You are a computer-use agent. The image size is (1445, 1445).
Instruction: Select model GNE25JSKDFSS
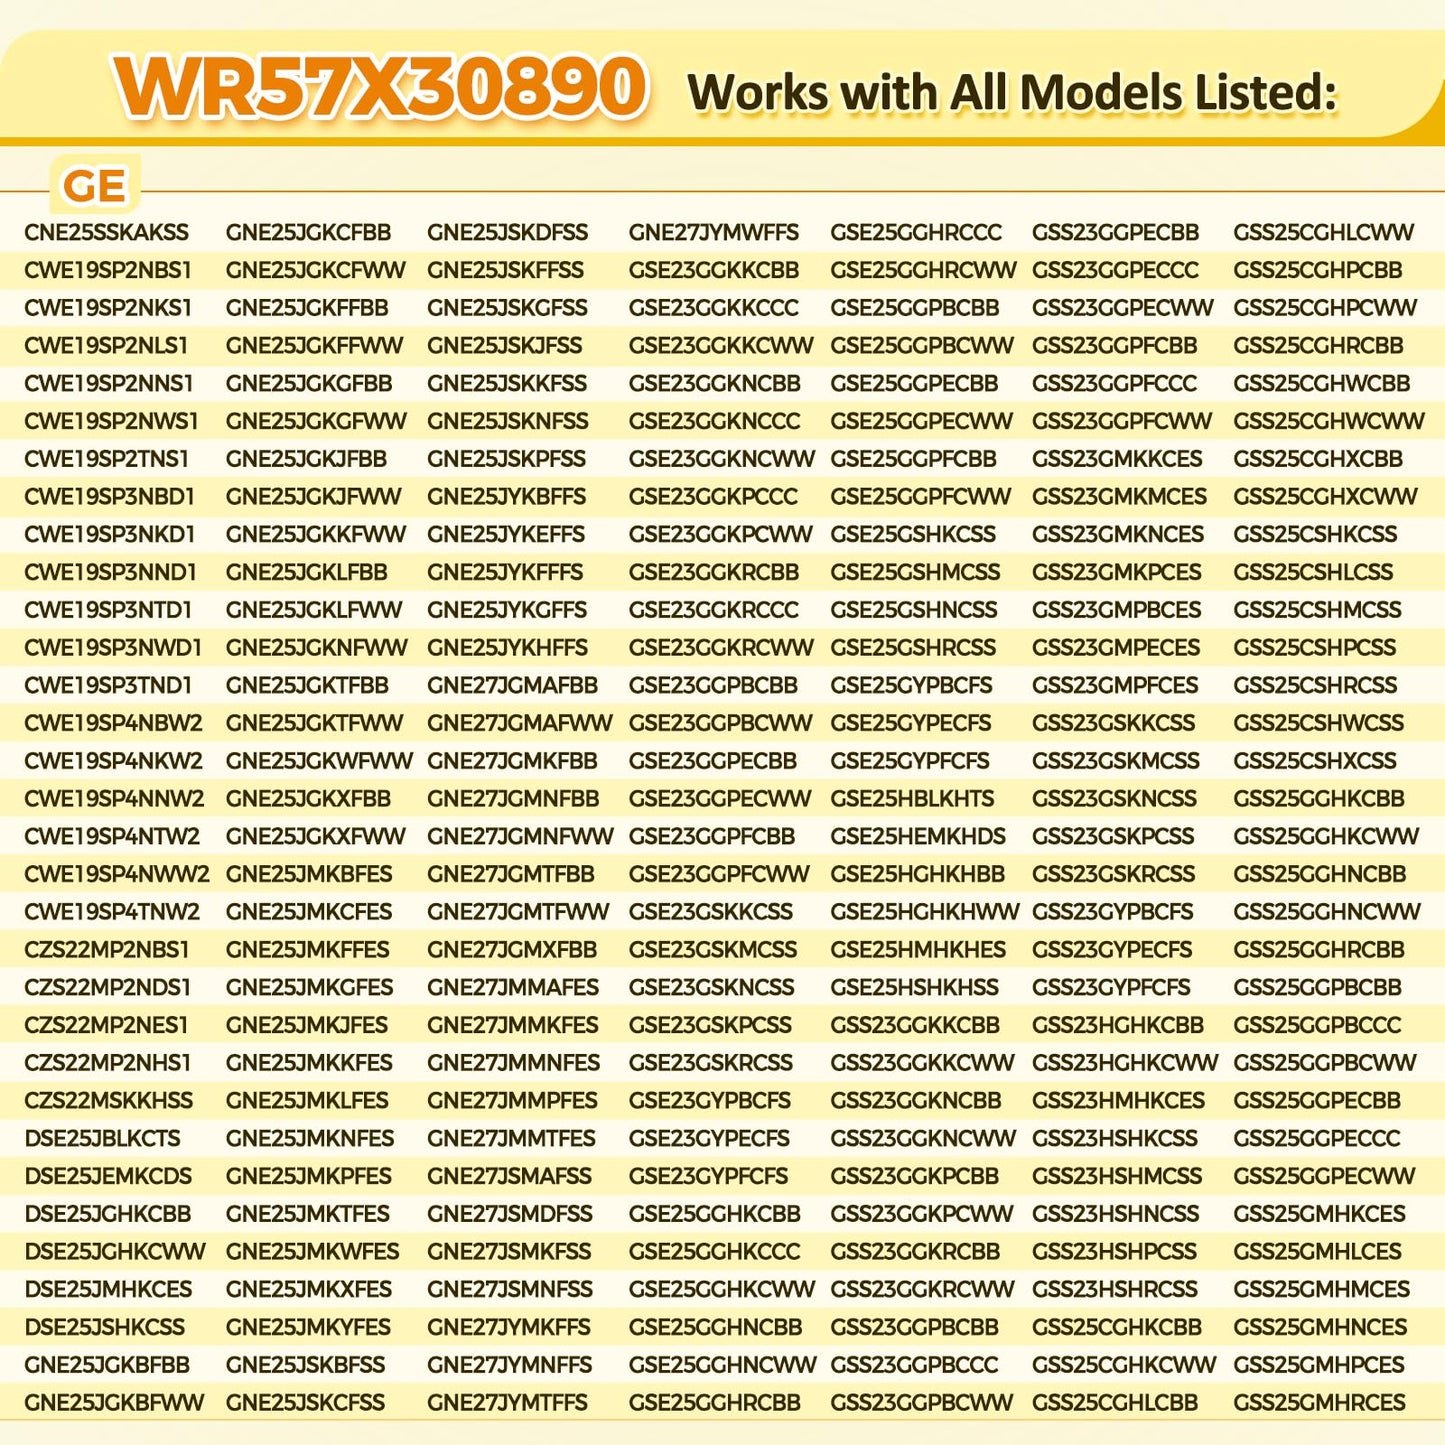click(508, 233)
